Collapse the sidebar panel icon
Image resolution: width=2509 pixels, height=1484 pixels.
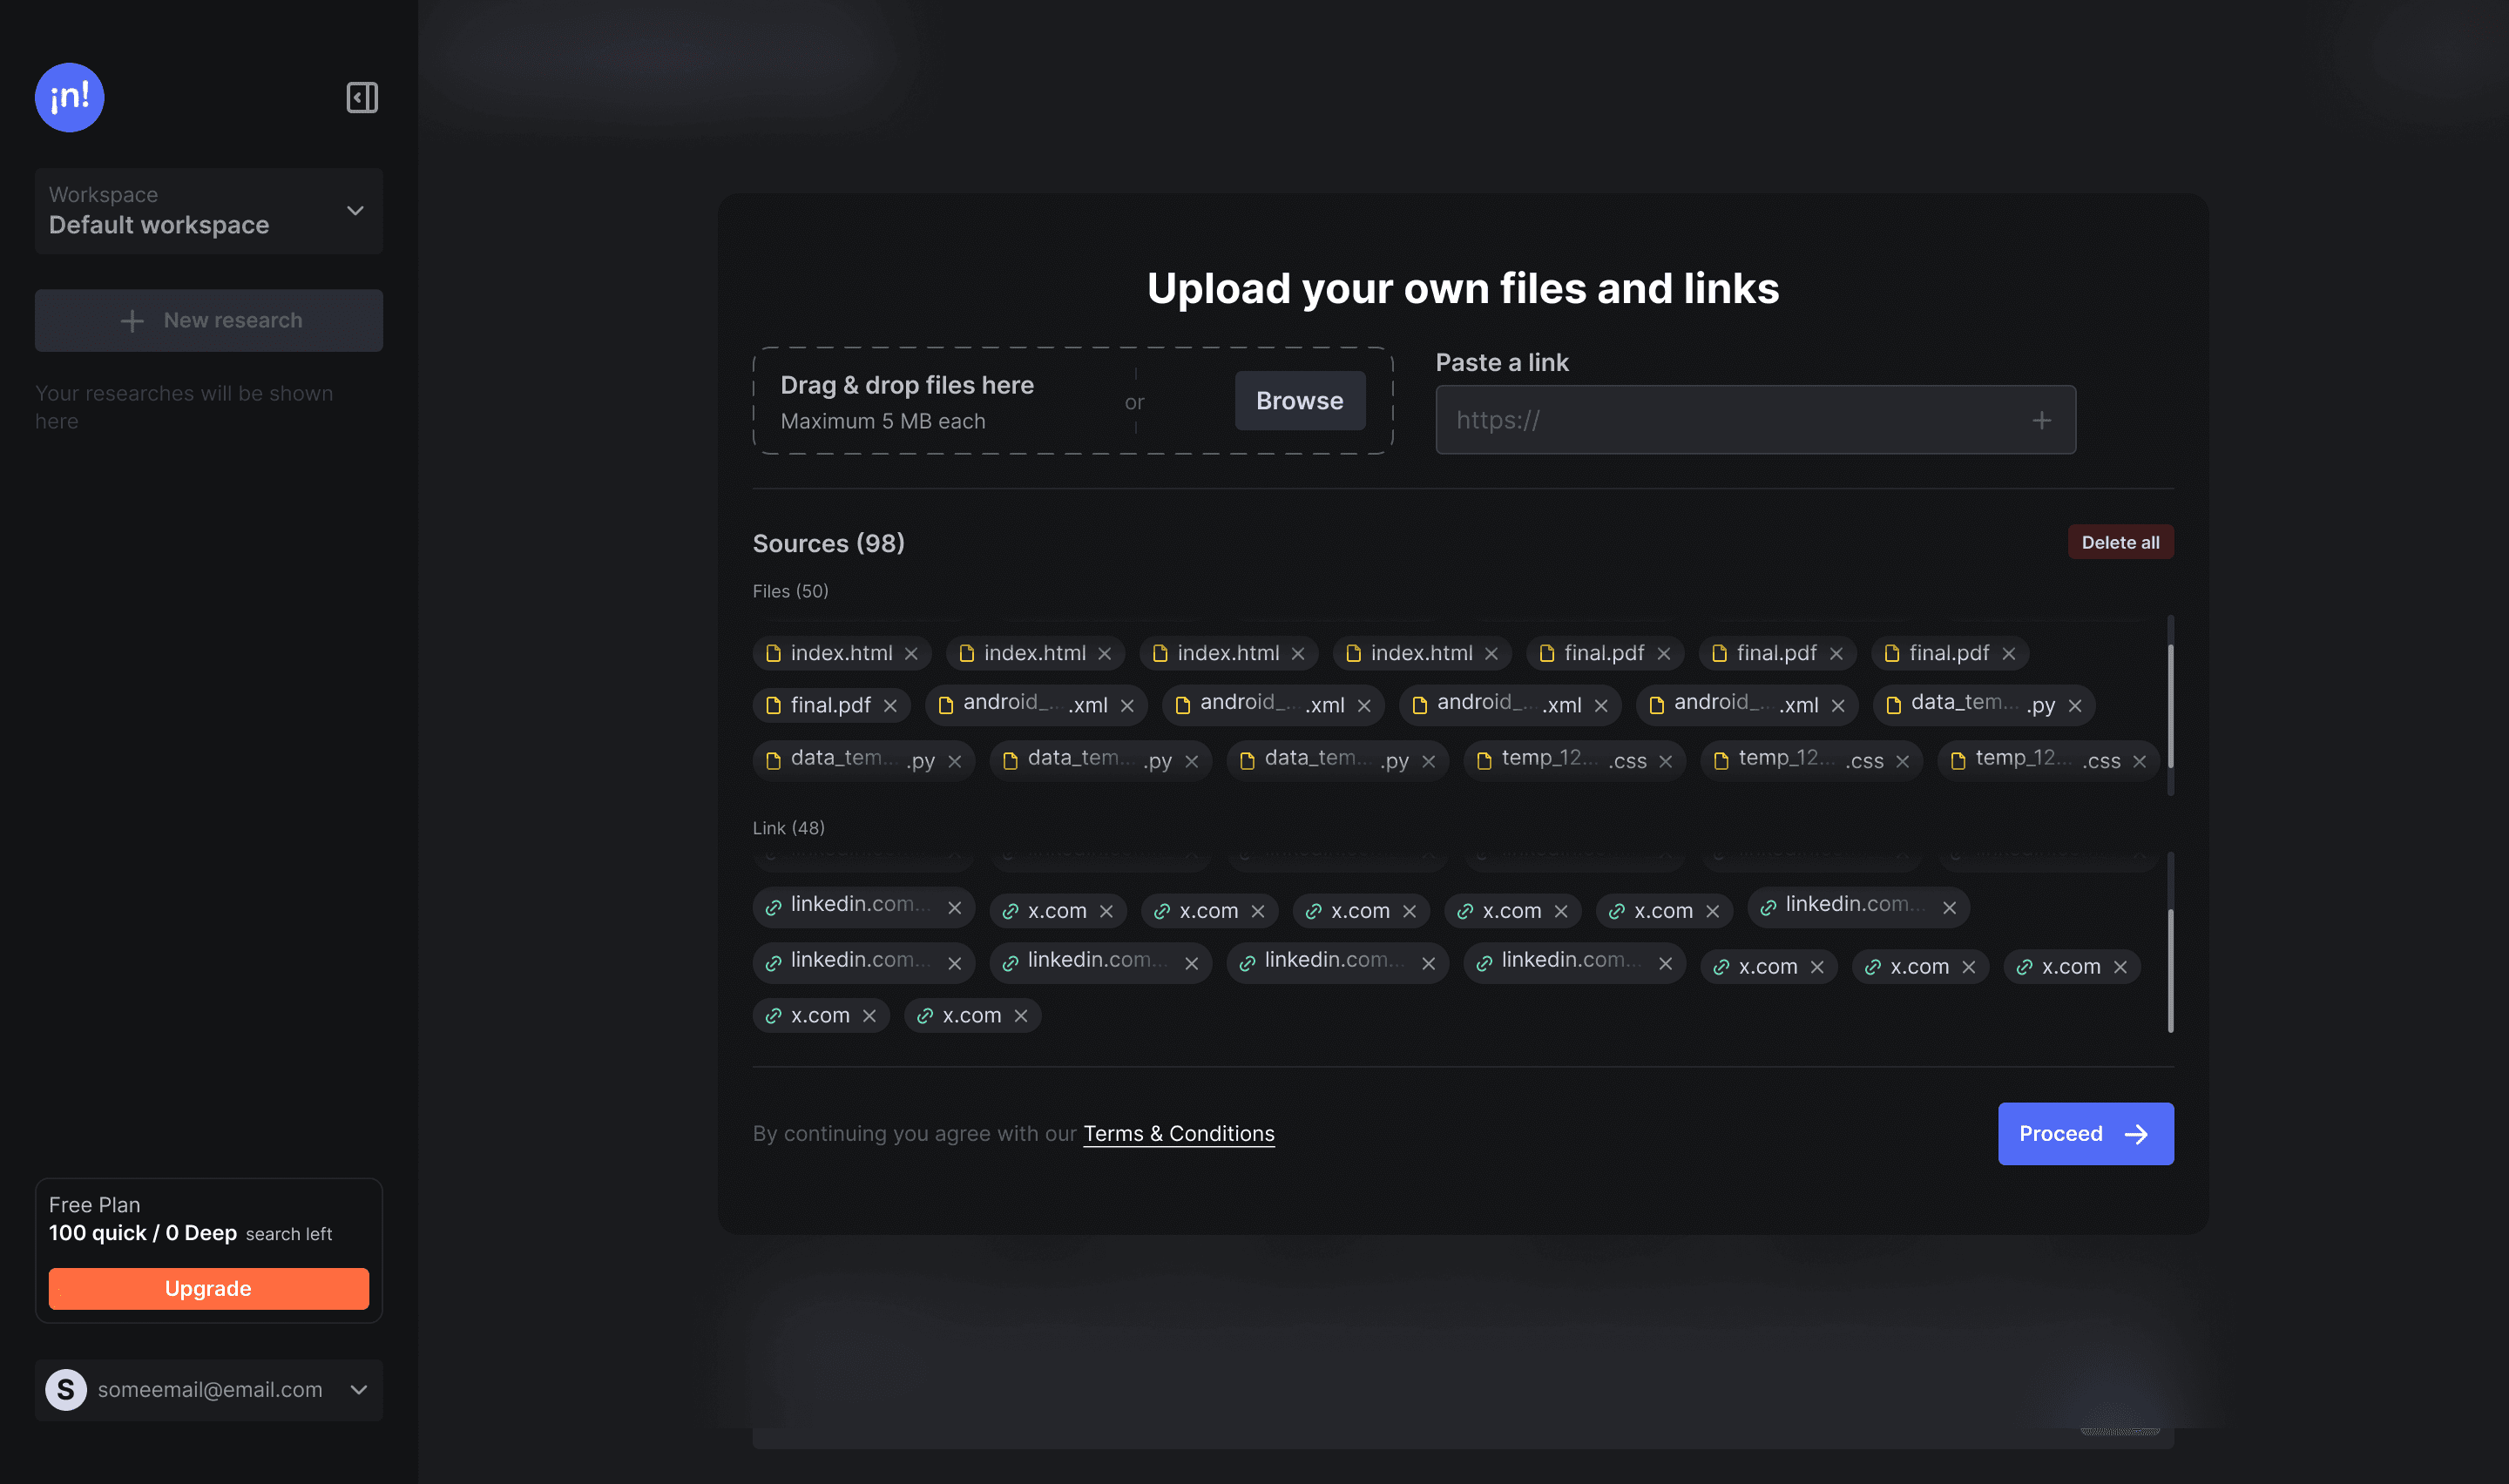362,98
